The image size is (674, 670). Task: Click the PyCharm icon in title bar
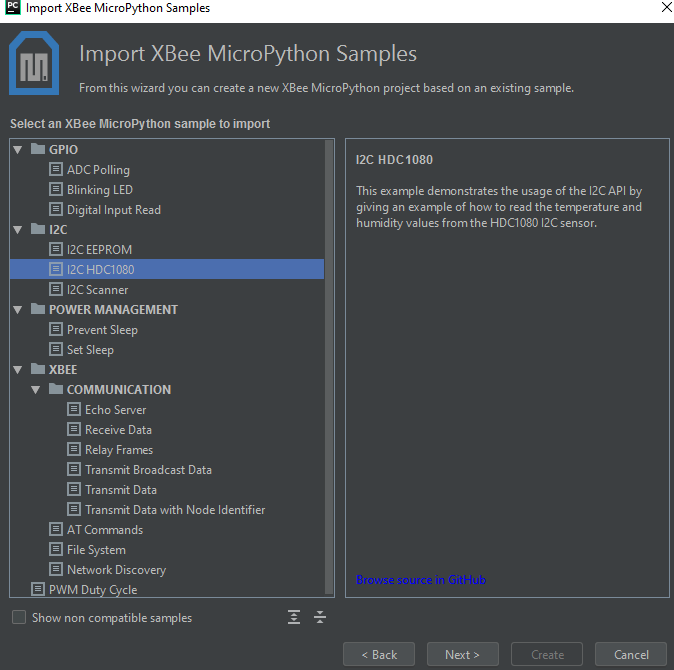[13, 7]
